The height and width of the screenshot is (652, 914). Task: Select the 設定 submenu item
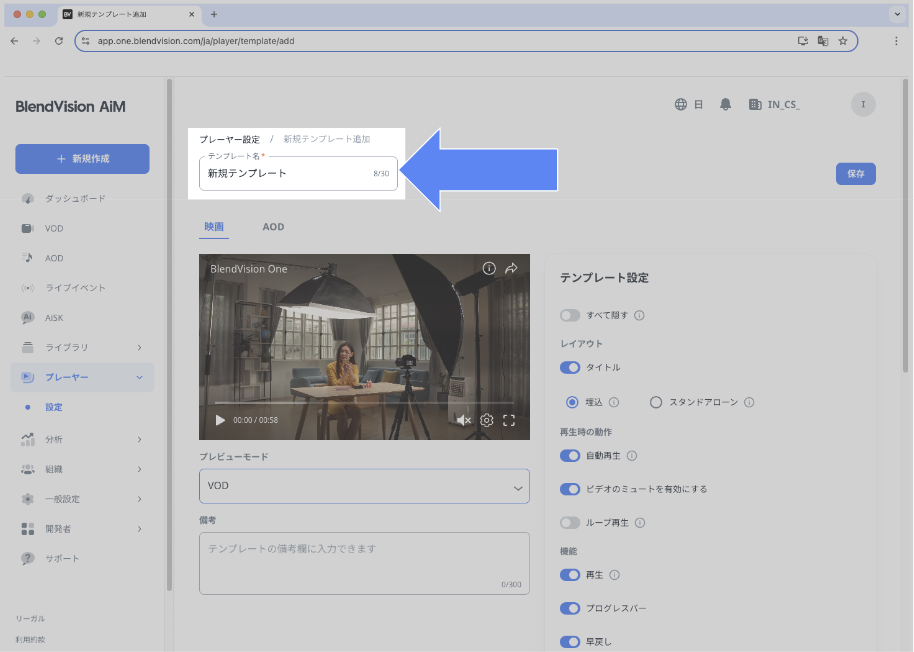point(54,407)
